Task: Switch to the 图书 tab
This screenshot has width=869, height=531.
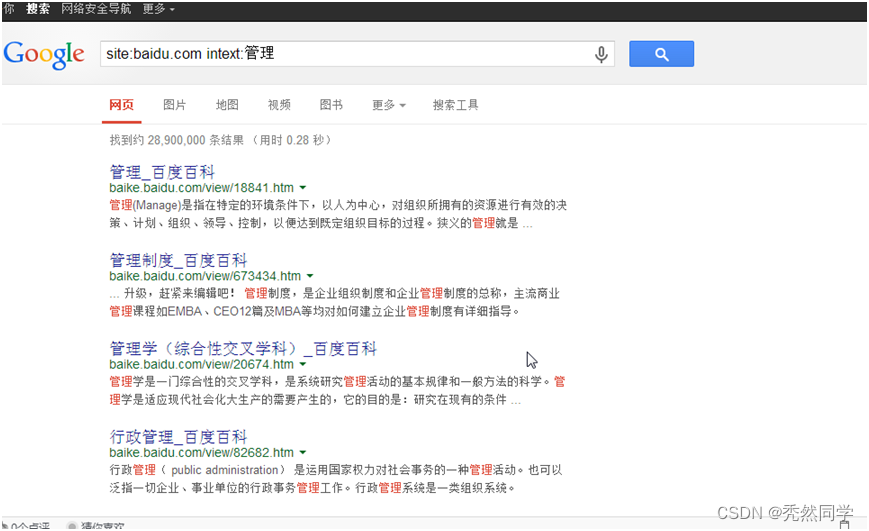Action: click(331, 105)
